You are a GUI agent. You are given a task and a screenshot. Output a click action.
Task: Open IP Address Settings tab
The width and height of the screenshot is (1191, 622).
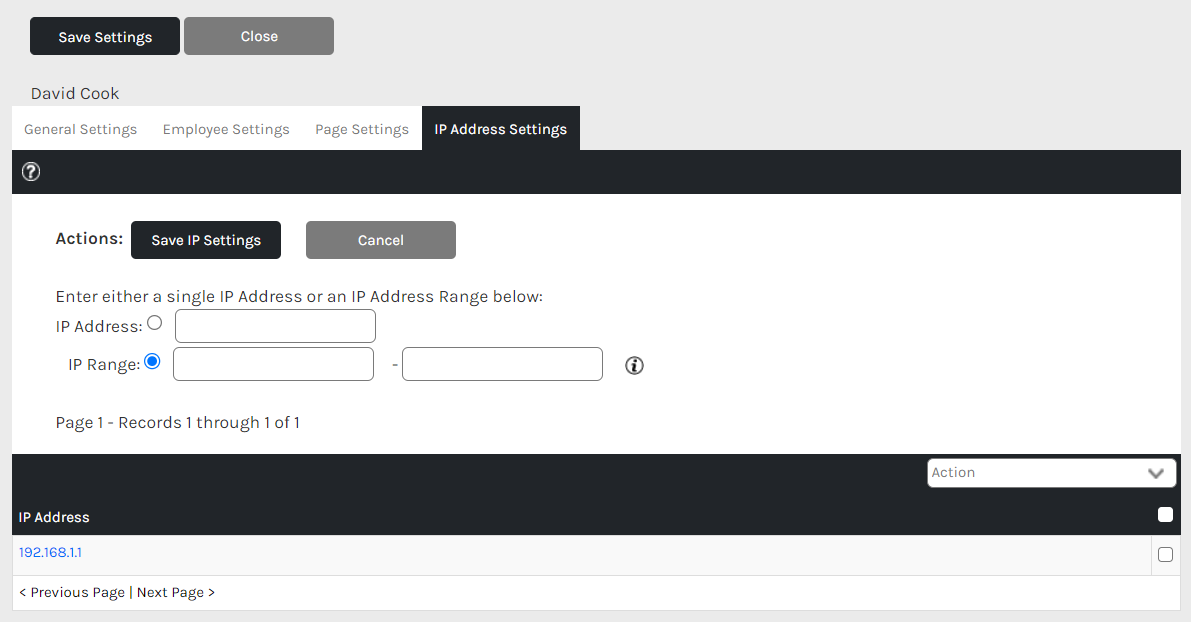click(501, 129)
